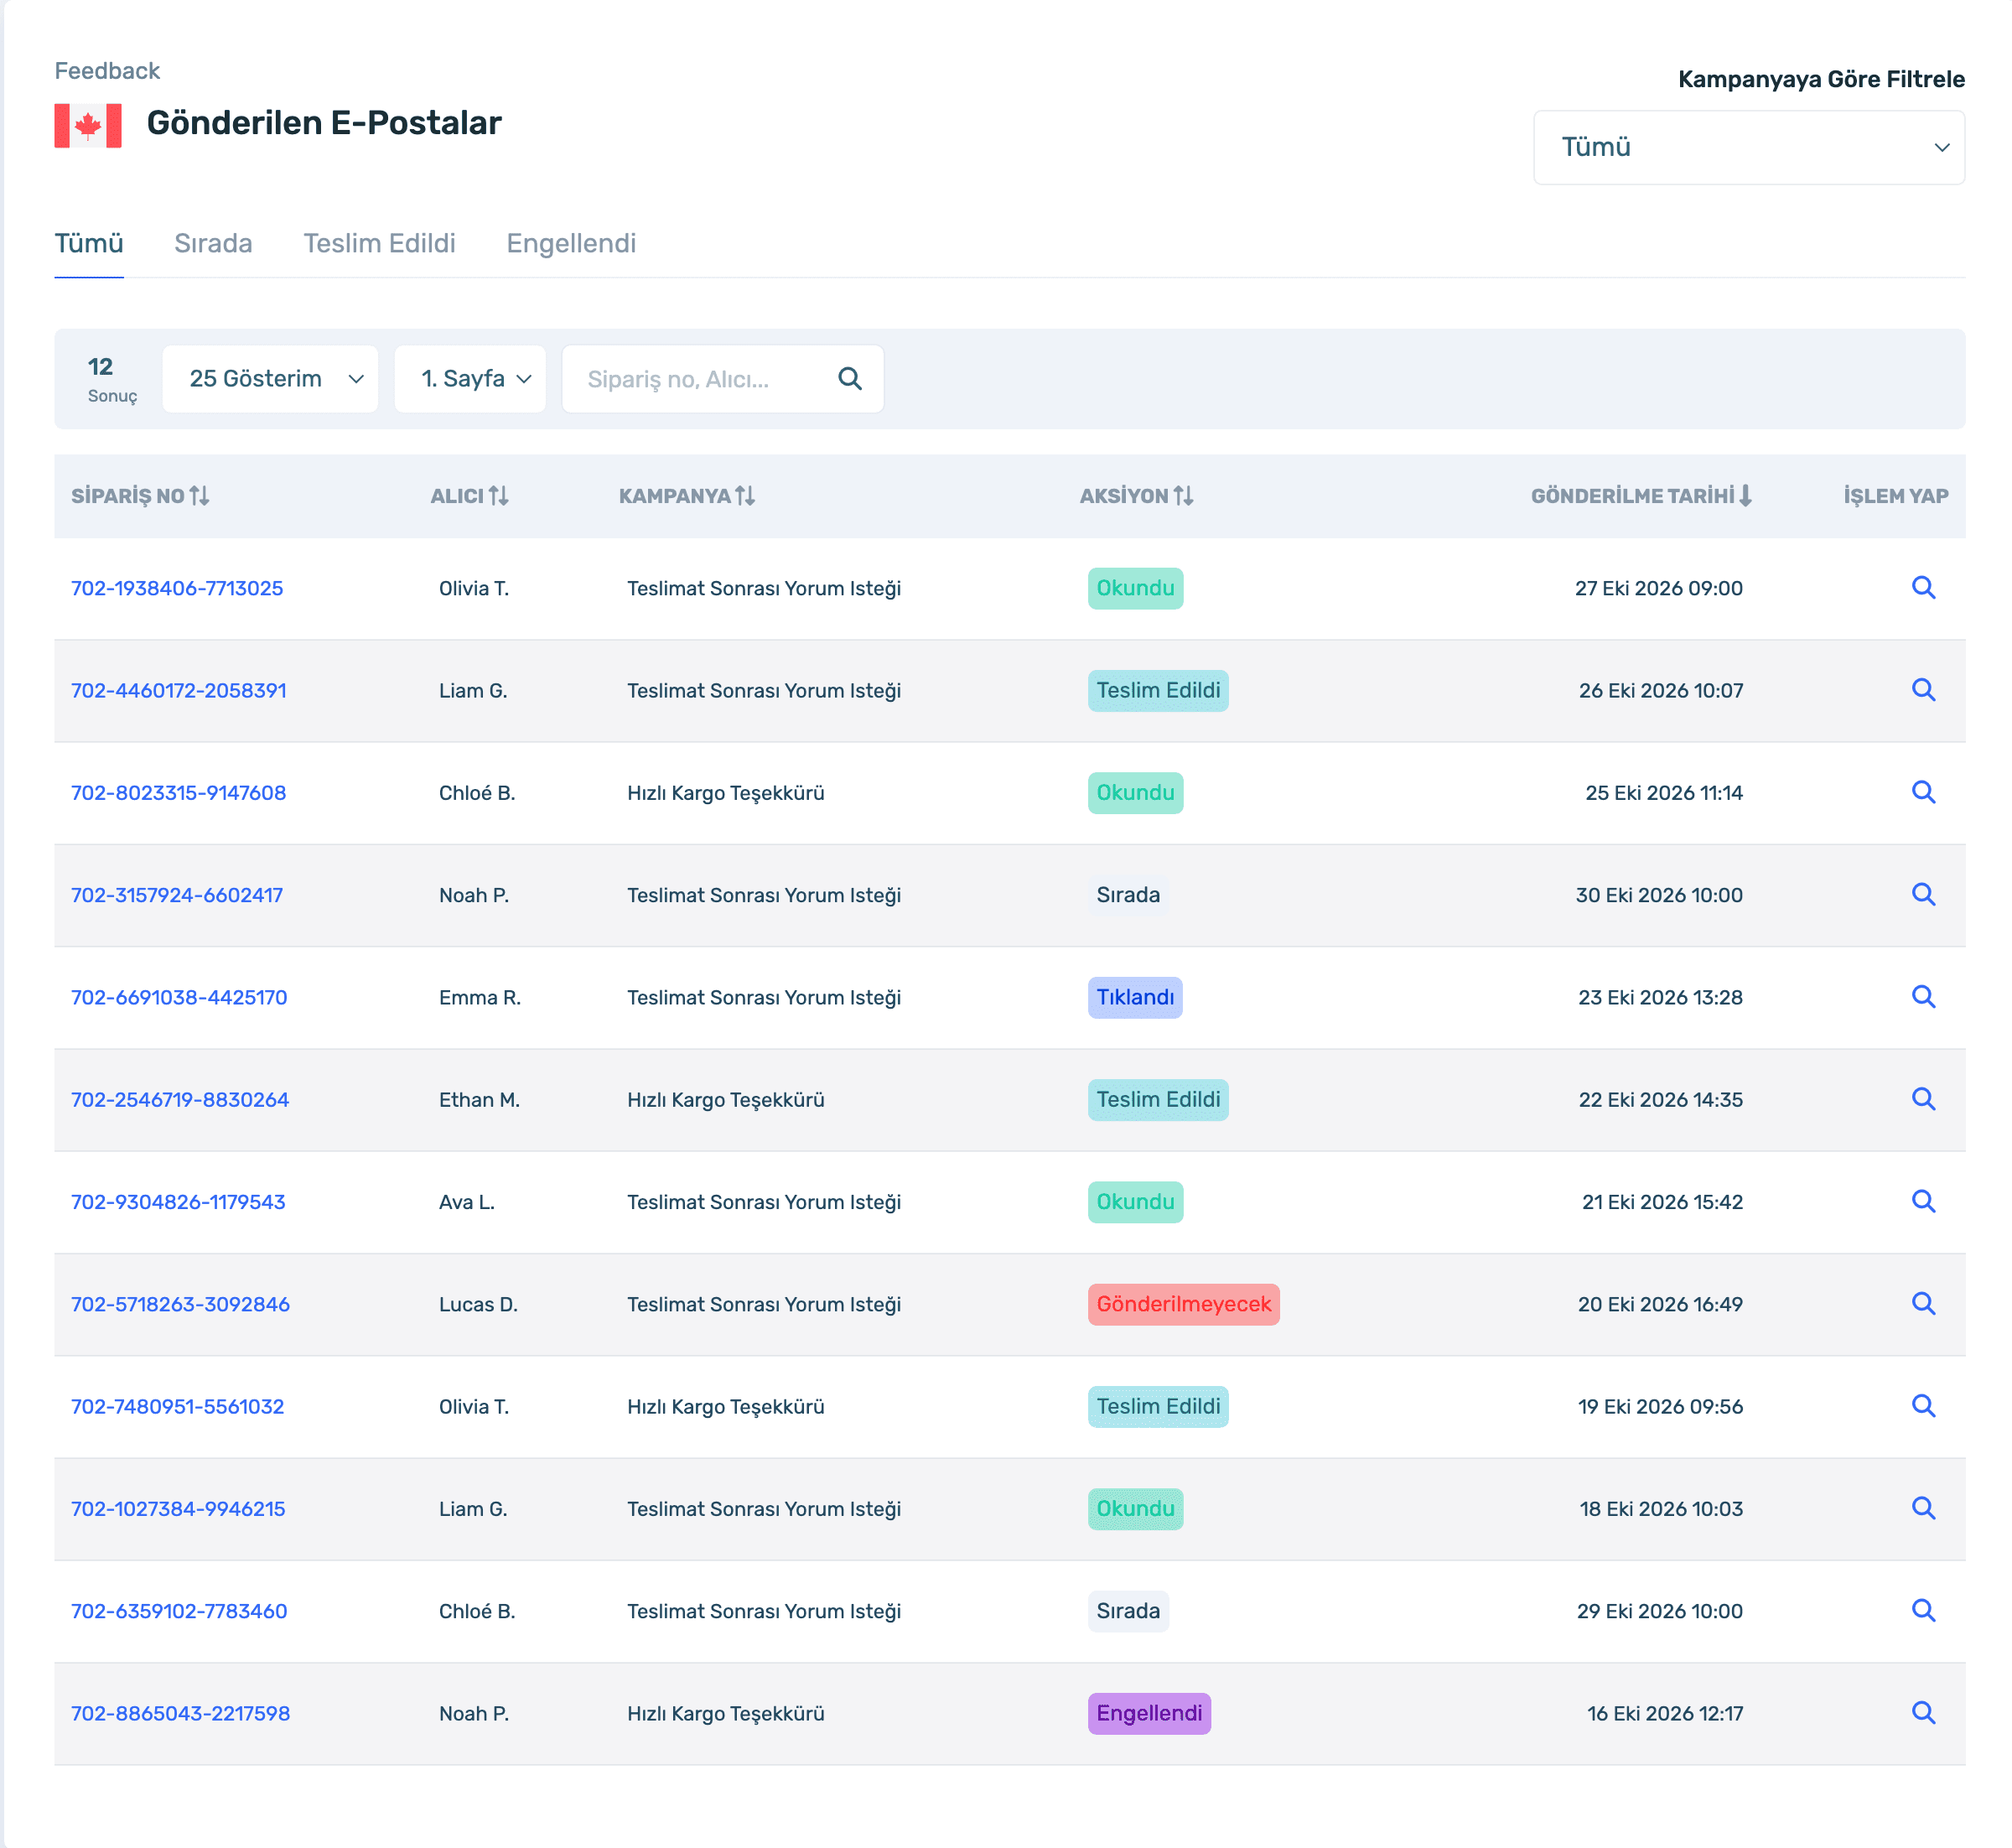Open order link 702-8865043-2217598
Image resolution: width=2012 pixels, height=1848 pixels.
coord(180,1713)
